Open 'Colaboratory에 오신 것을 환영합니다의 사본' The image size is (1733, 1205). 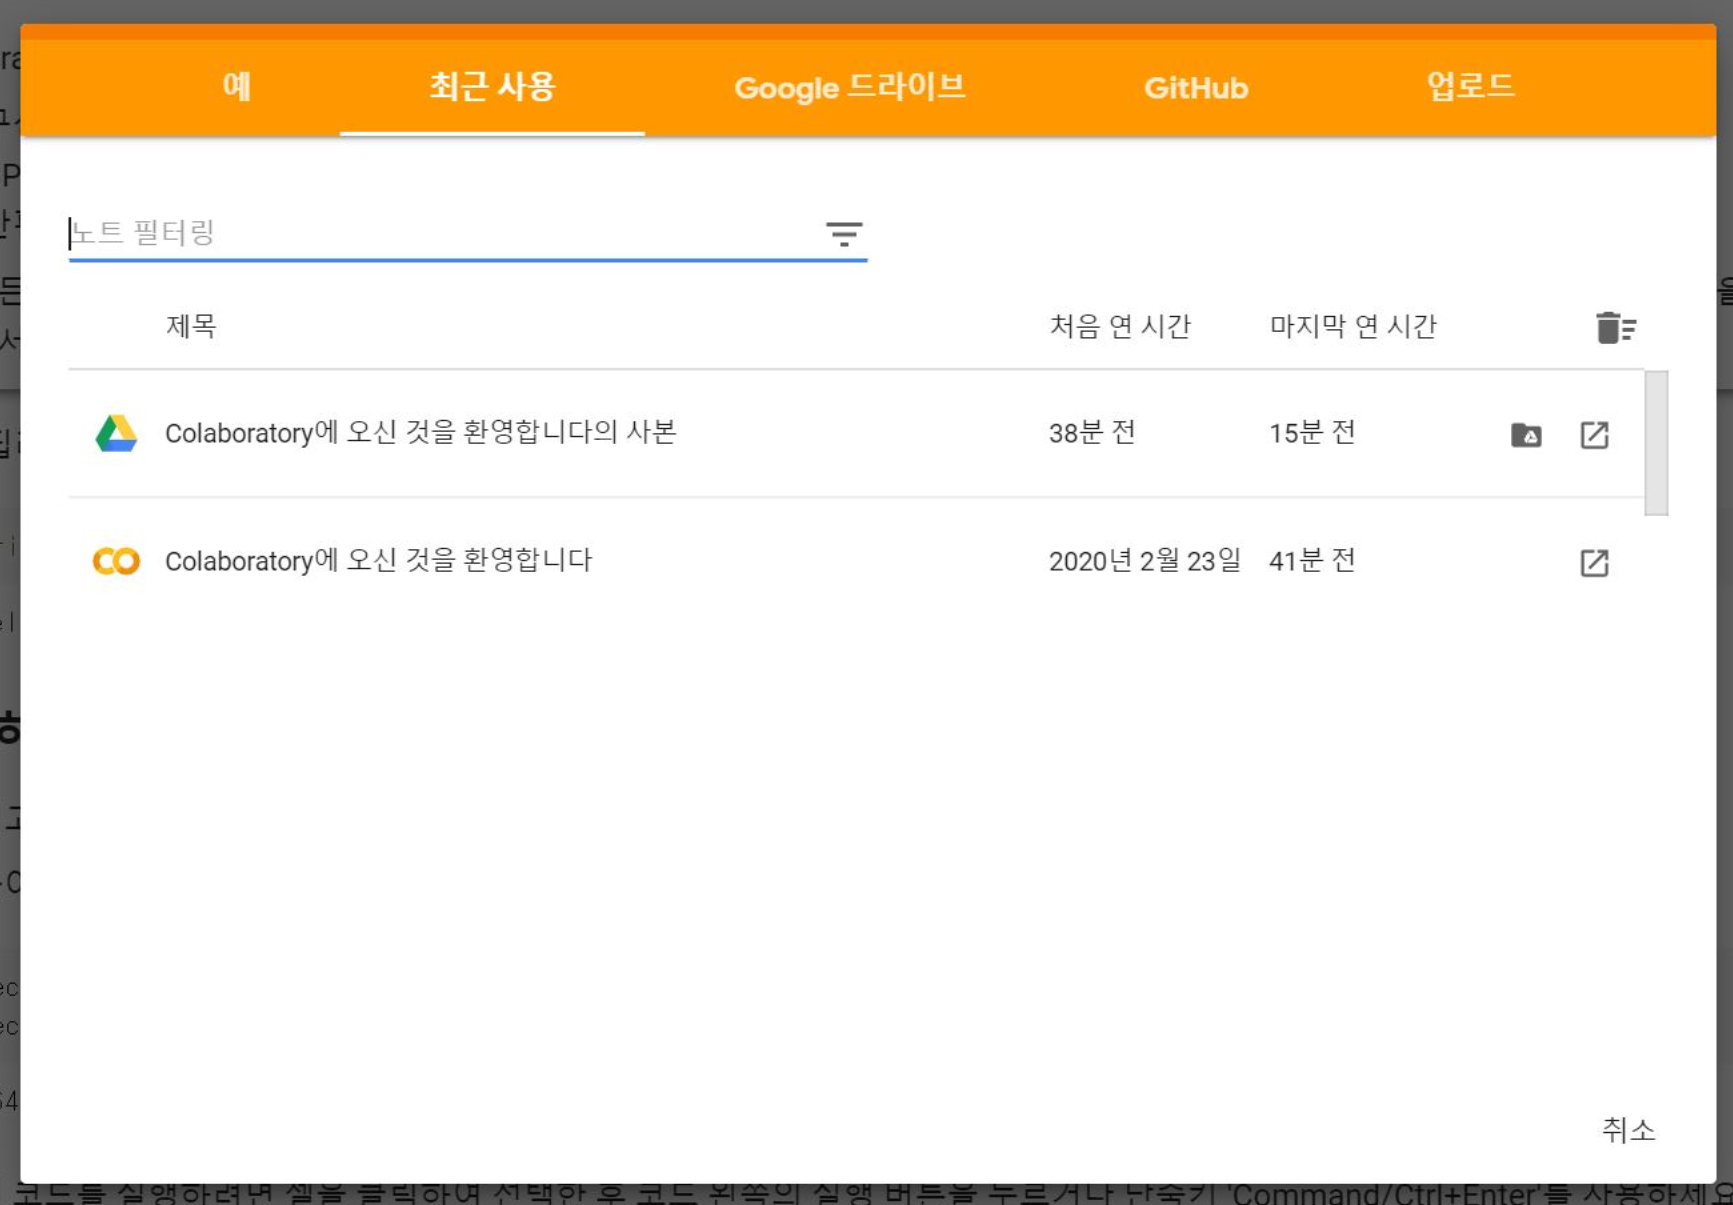(420, 432)
